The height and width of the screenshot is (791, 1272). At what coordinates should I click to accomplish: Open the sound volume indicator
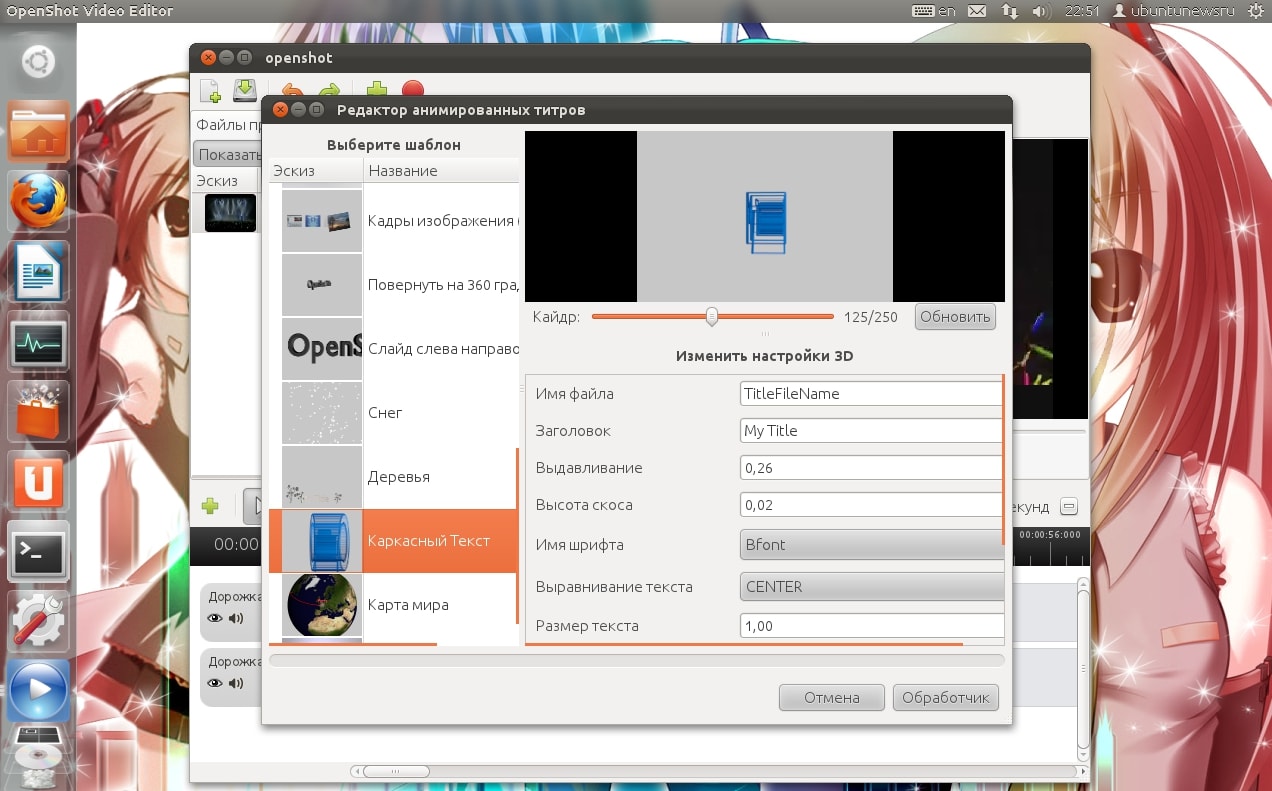[1041, 11]
